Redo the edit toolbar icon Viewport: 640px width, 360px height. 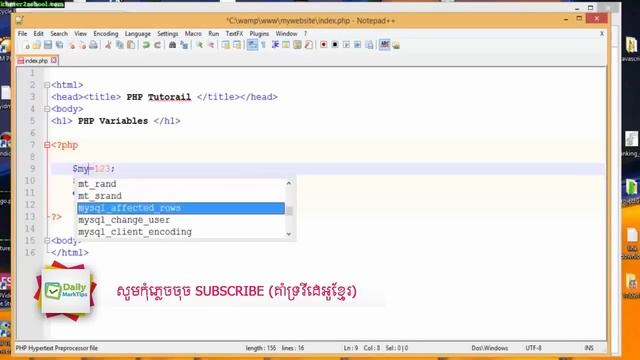point(157,45)
